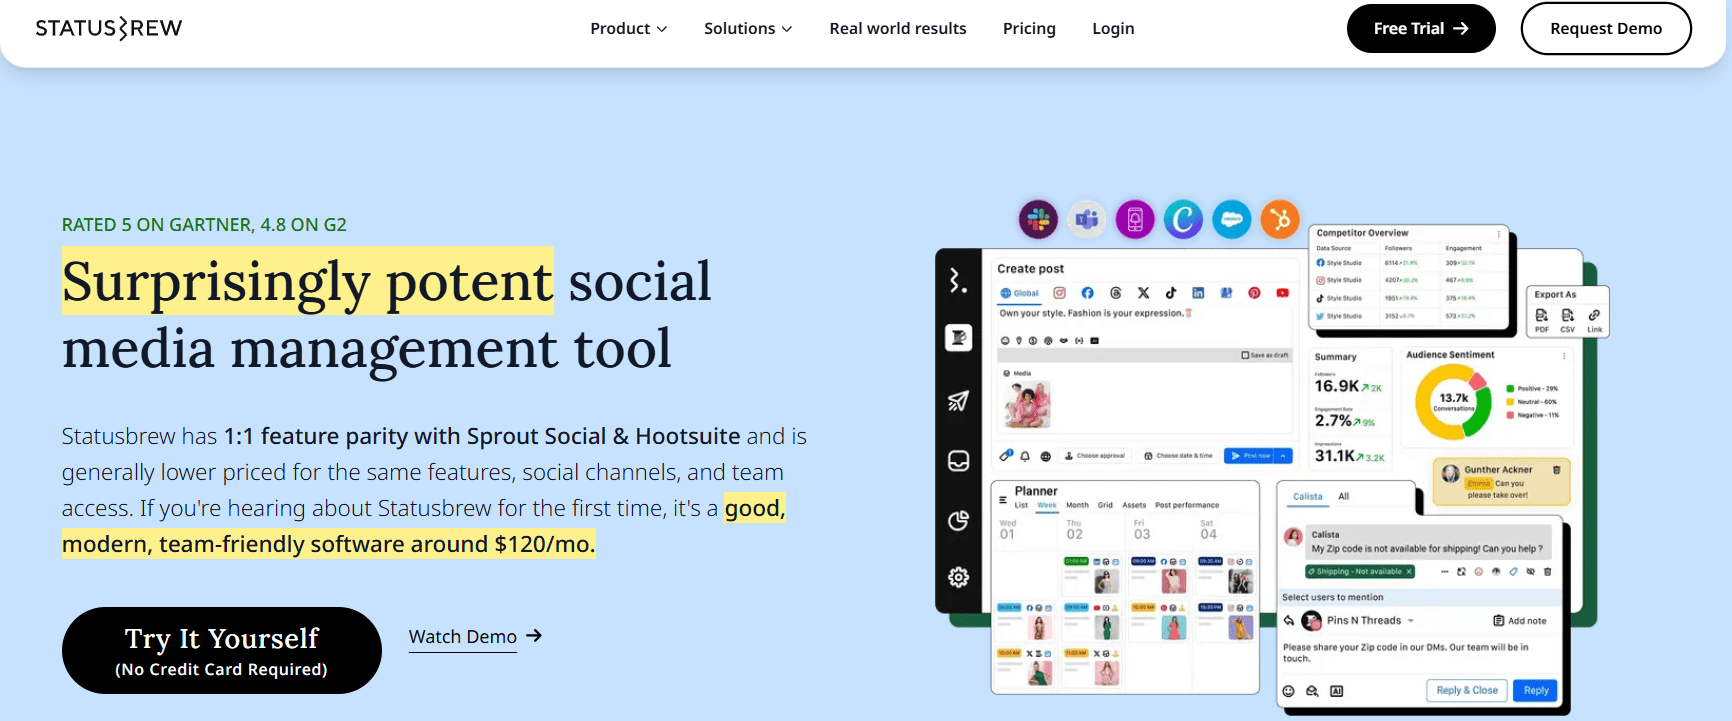Expand the Post now dropdown arrow

coord(1285,456)
